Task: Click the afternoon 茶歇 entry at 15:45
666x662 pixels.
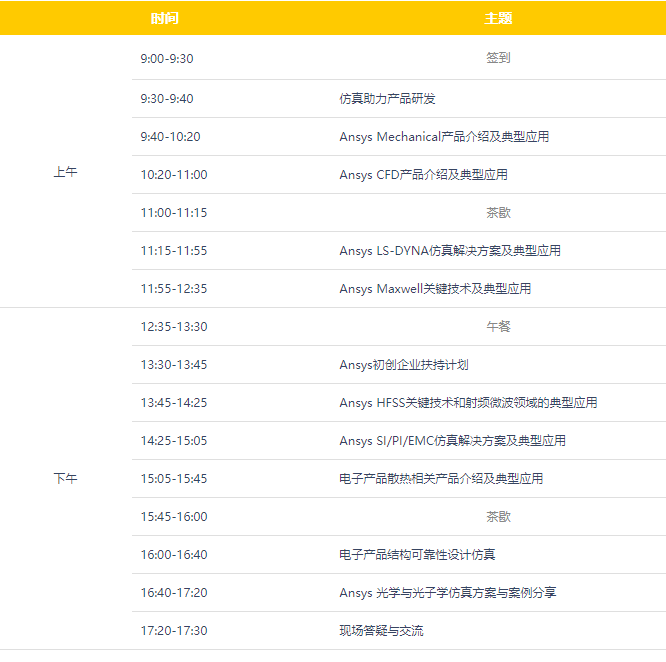Action: 498,517
